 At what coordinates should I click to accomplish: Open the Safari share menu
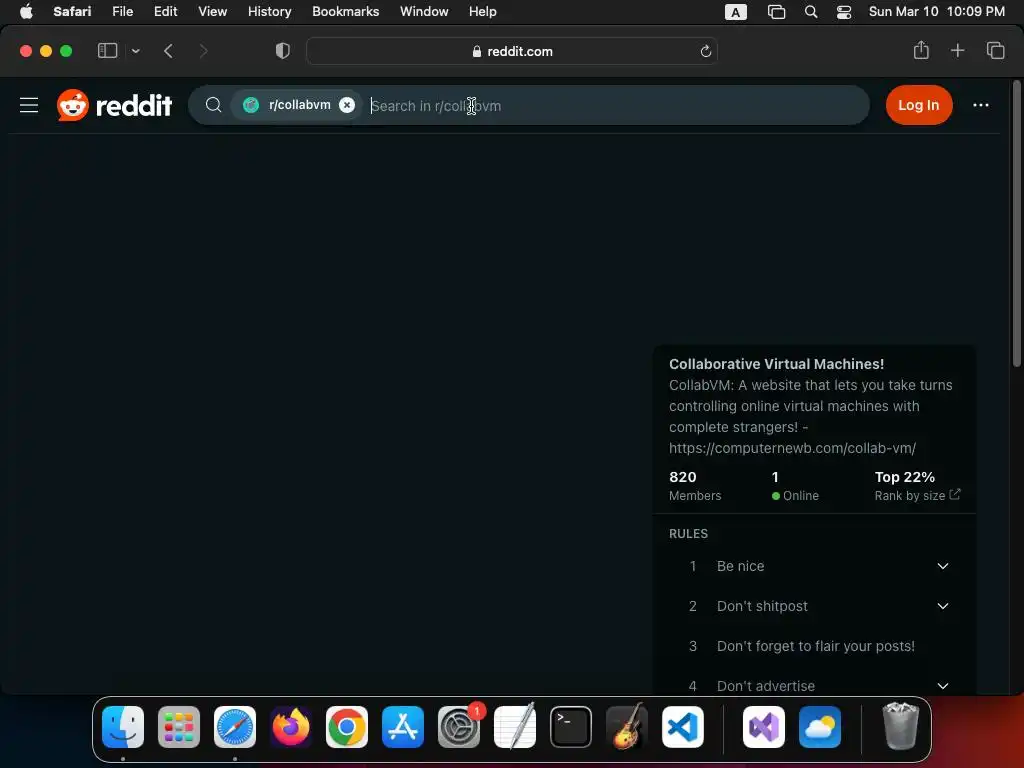(921, 50)
